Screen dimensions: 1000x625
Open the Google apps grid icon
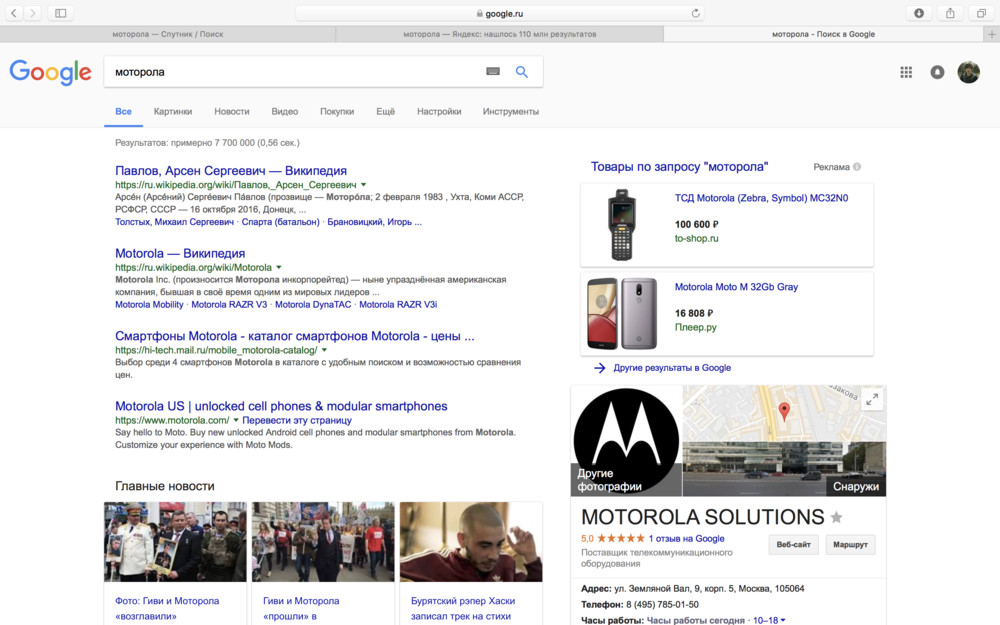click(x=906, y=72)
